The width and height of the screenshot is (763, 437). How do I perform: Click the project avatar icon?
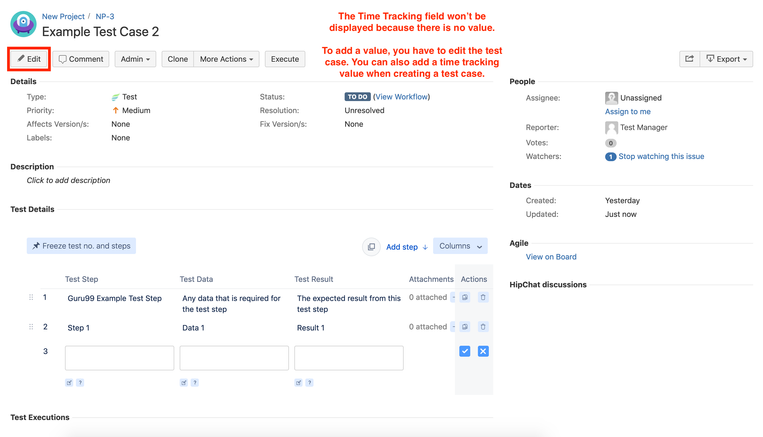coord(23,24)
